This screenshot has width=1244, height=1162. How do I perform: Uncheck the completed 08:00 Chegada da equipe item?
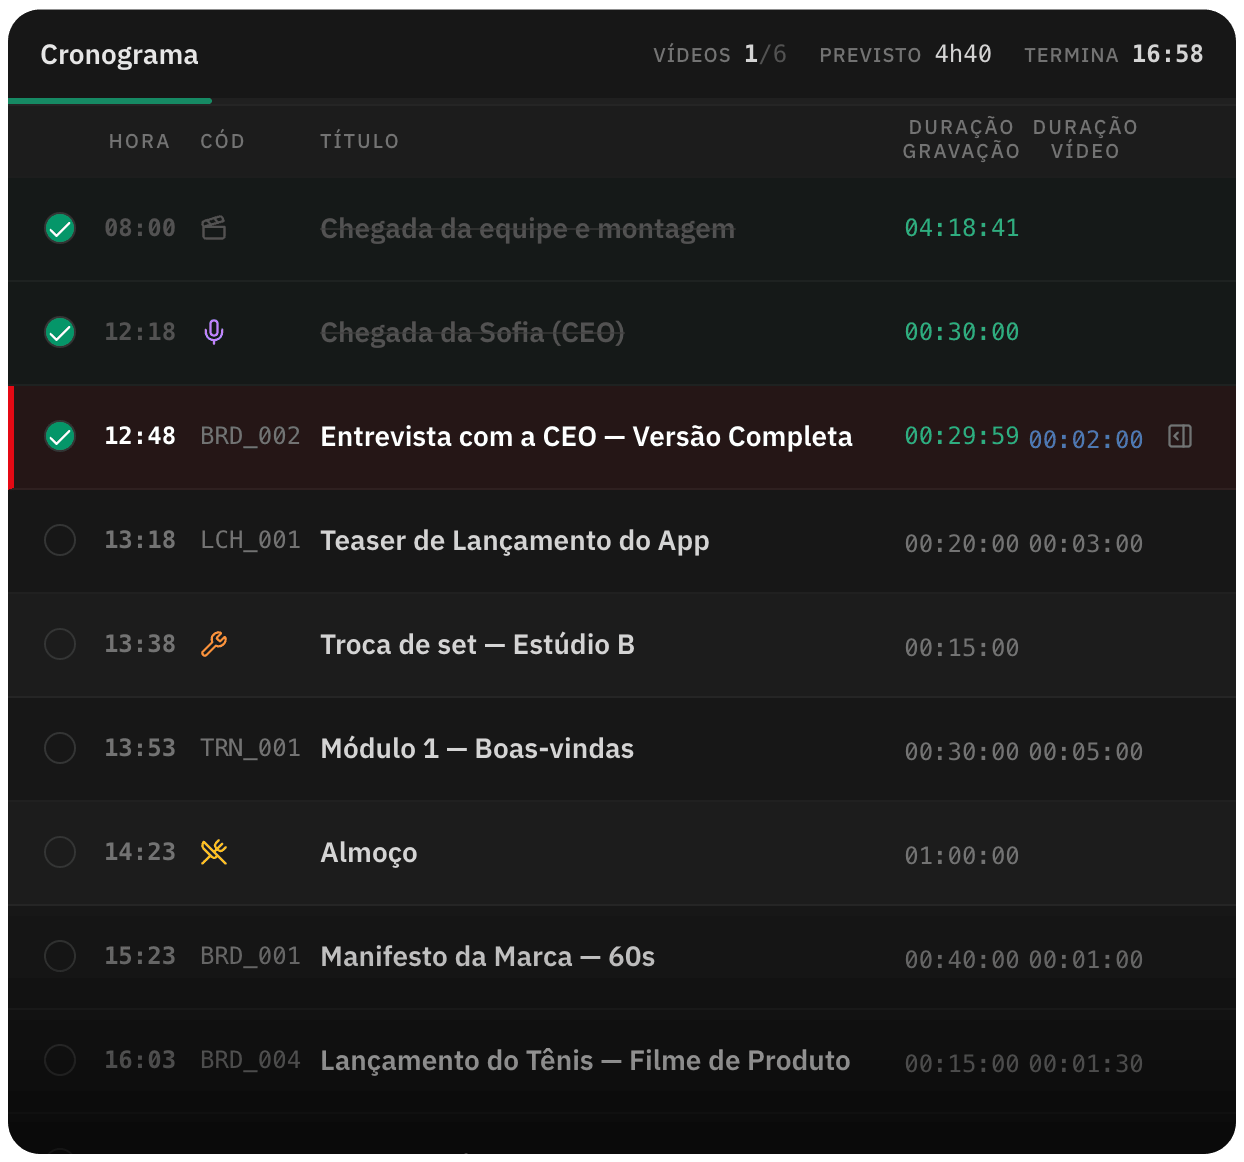coord(60,228)
